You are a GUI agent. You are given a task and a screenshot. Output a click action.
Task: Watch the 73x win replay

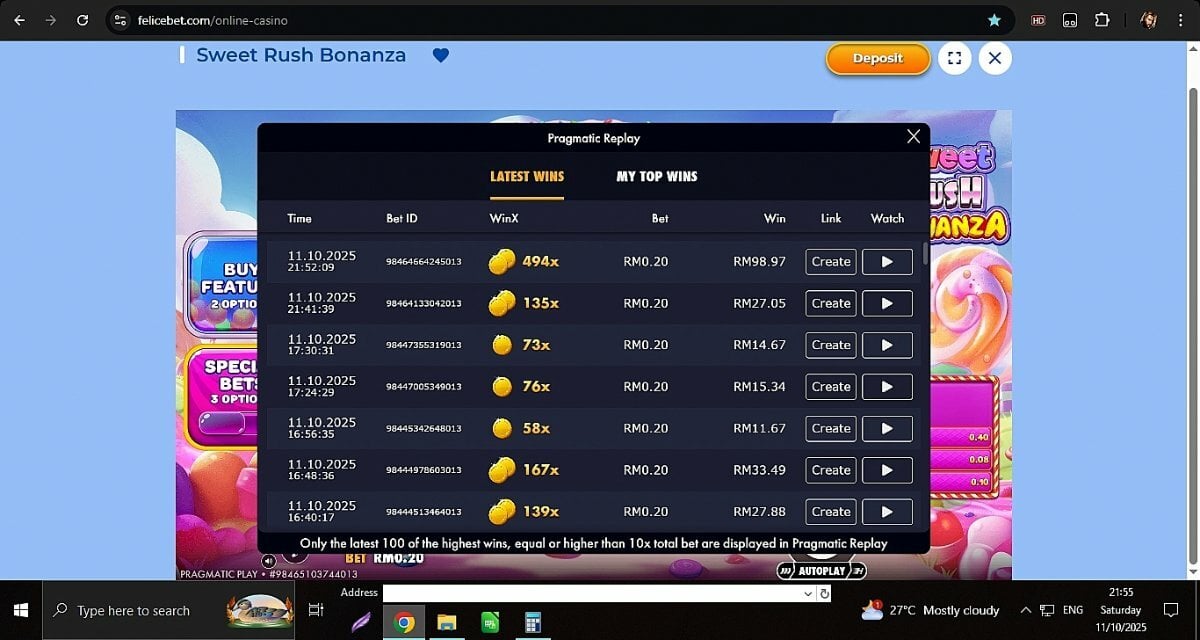(x=886, y=345)
